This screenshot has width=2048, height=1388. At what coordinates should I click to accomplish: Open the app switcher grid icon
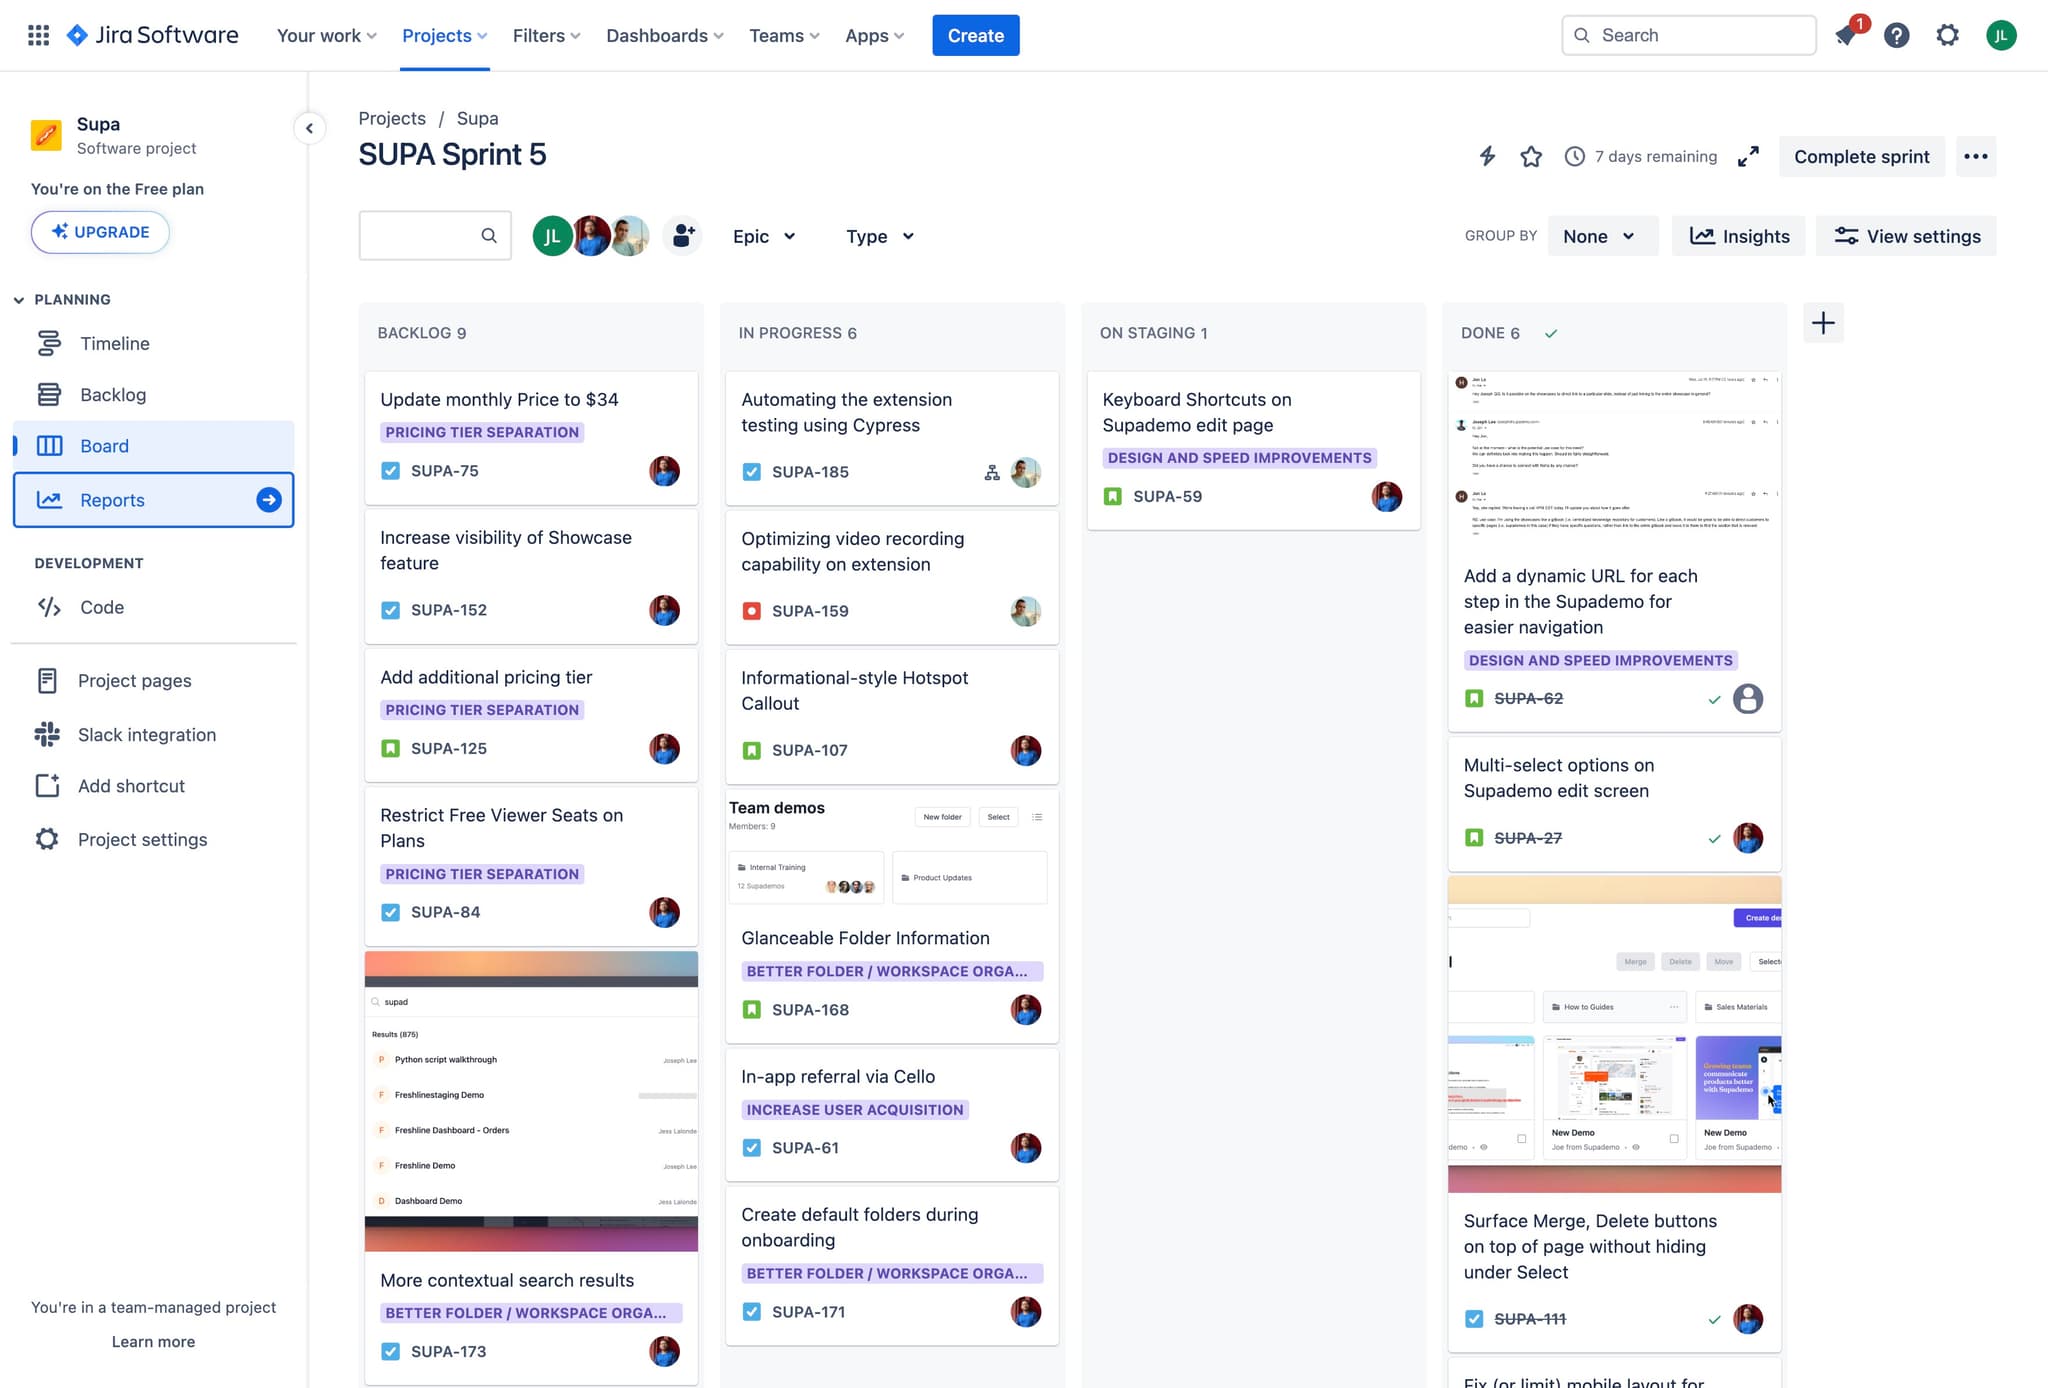[x=38, y=36]
